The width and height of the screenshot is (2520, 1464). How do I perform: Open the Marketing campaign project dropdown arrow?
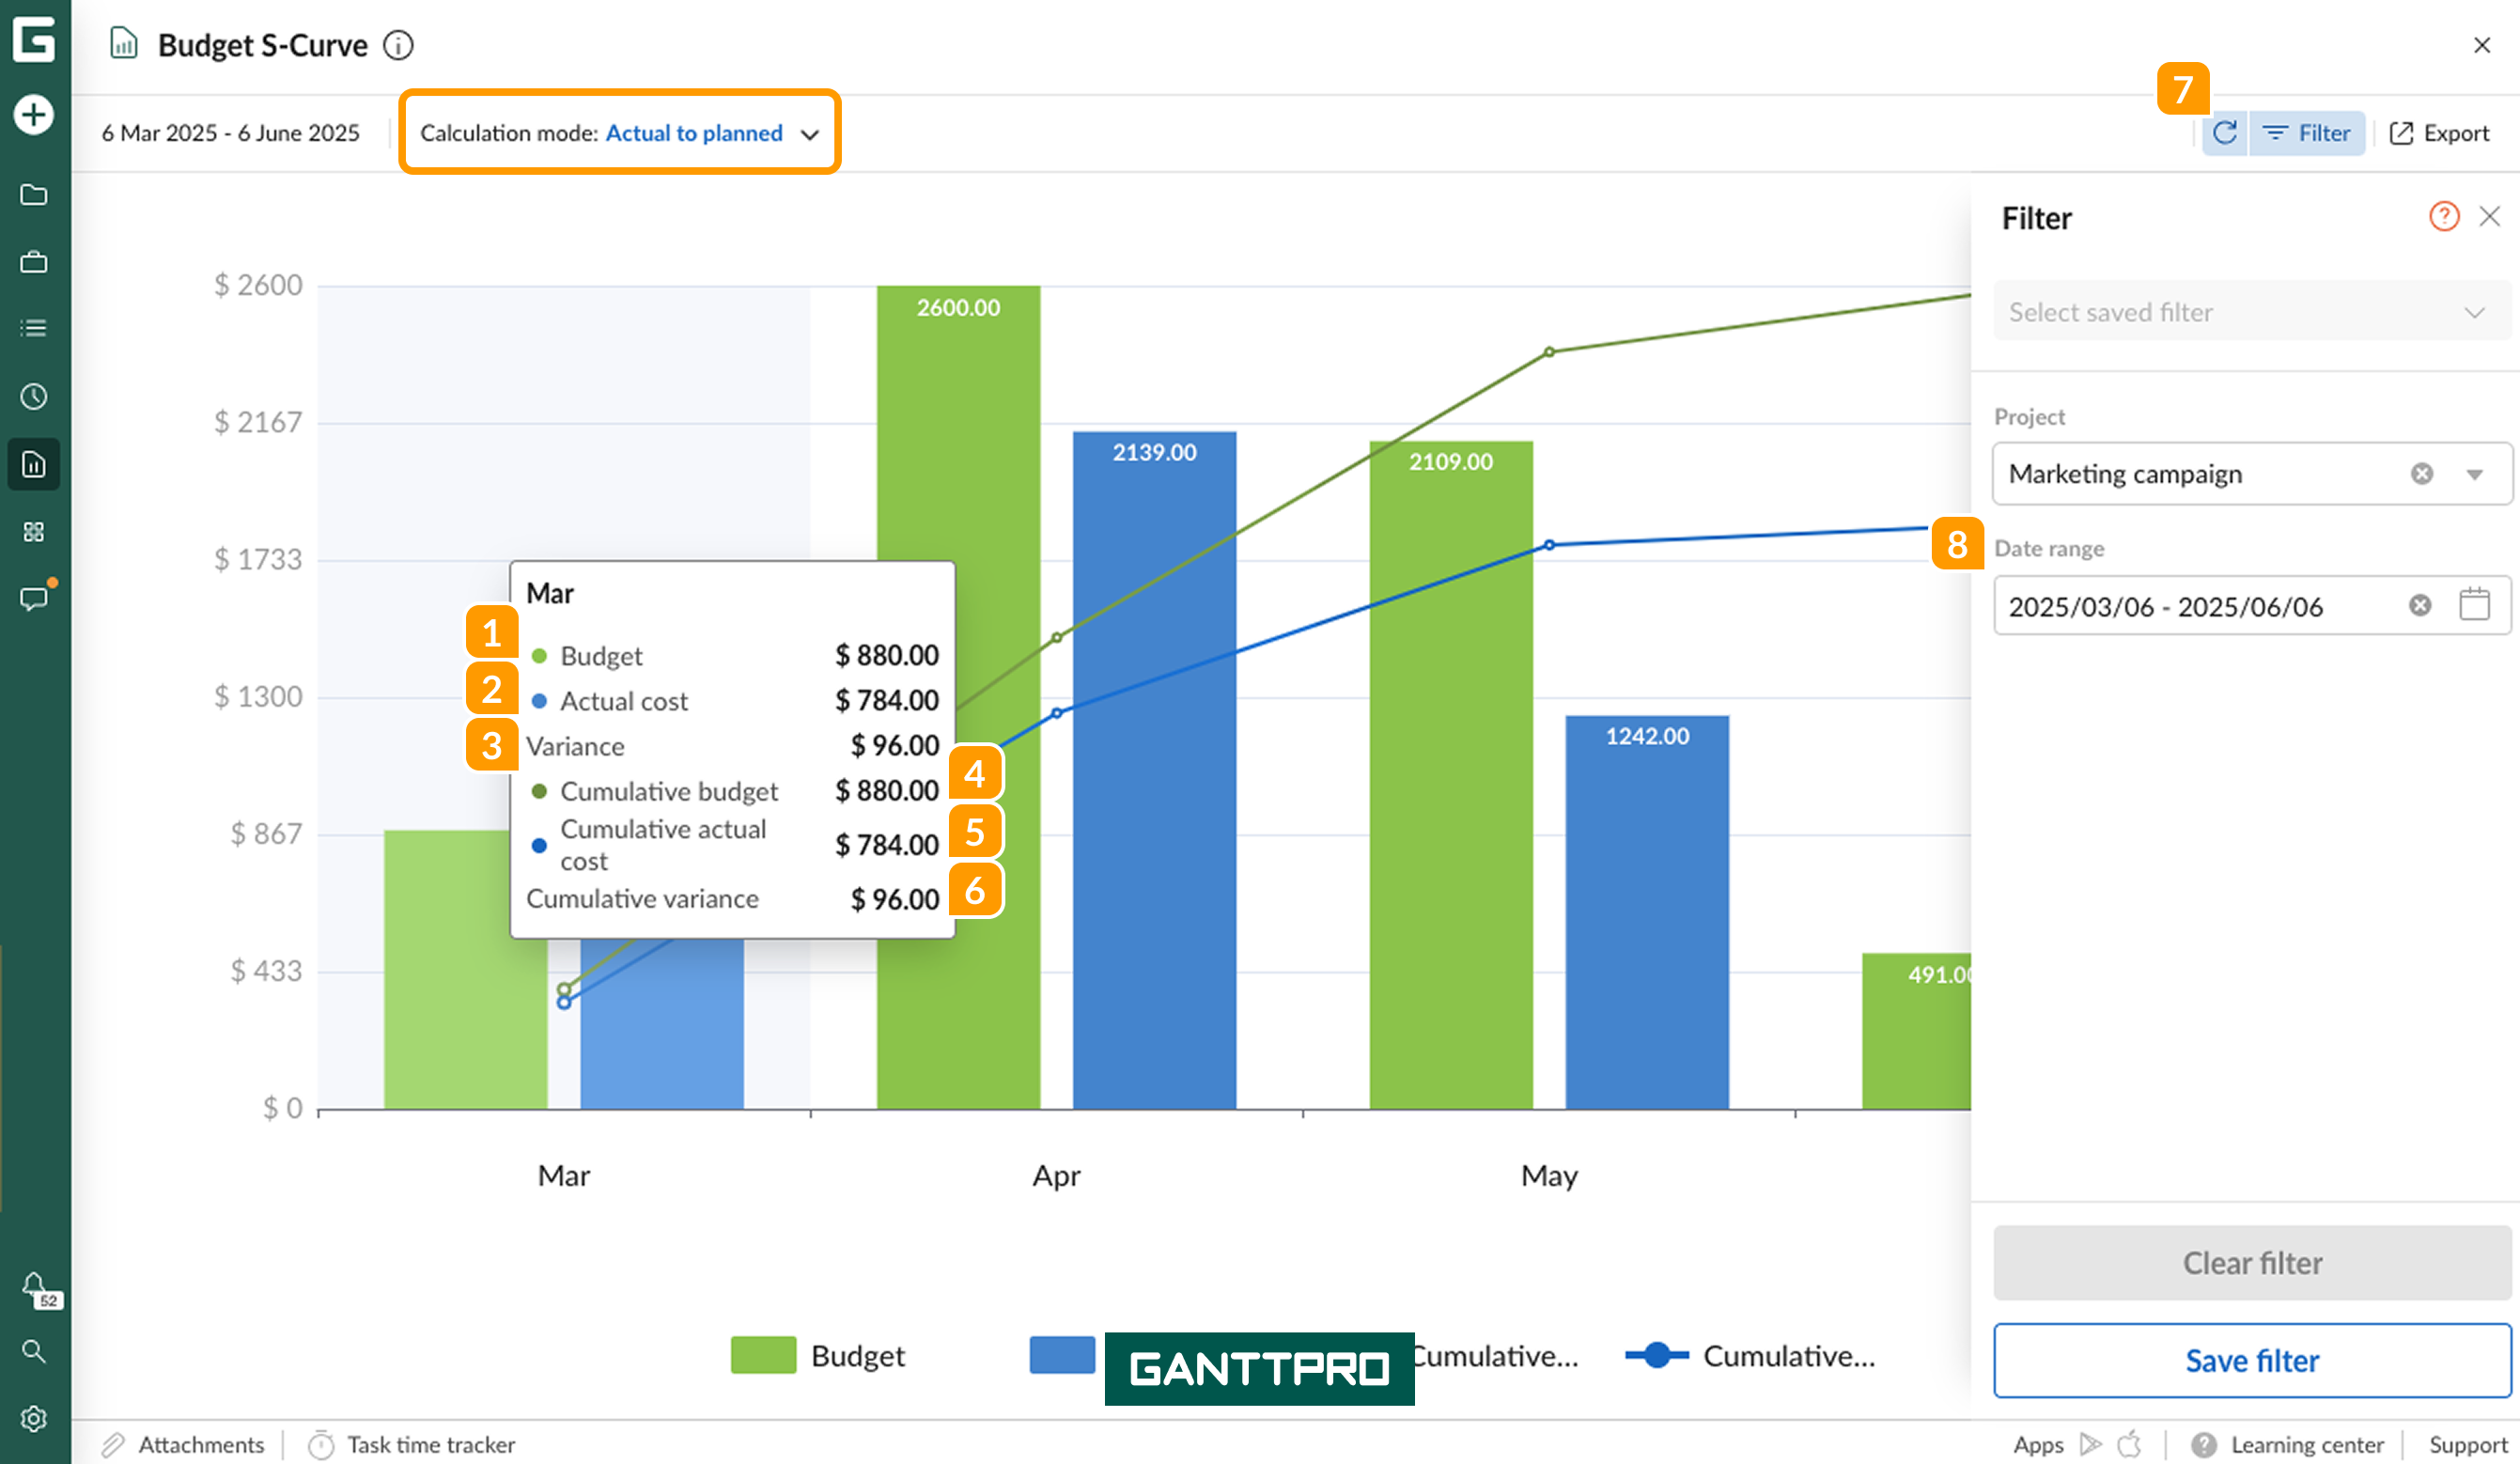coord(2474,474)
